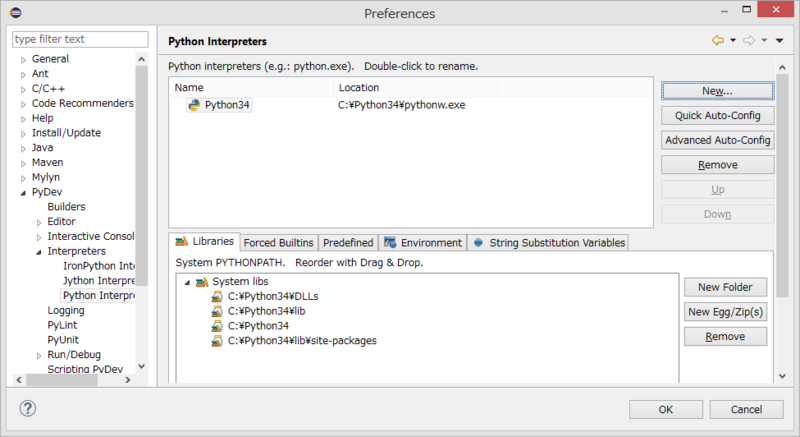This screenshot has height=437, width=800.
Task: Open the Predefined tab
Action: pos(348,243)
